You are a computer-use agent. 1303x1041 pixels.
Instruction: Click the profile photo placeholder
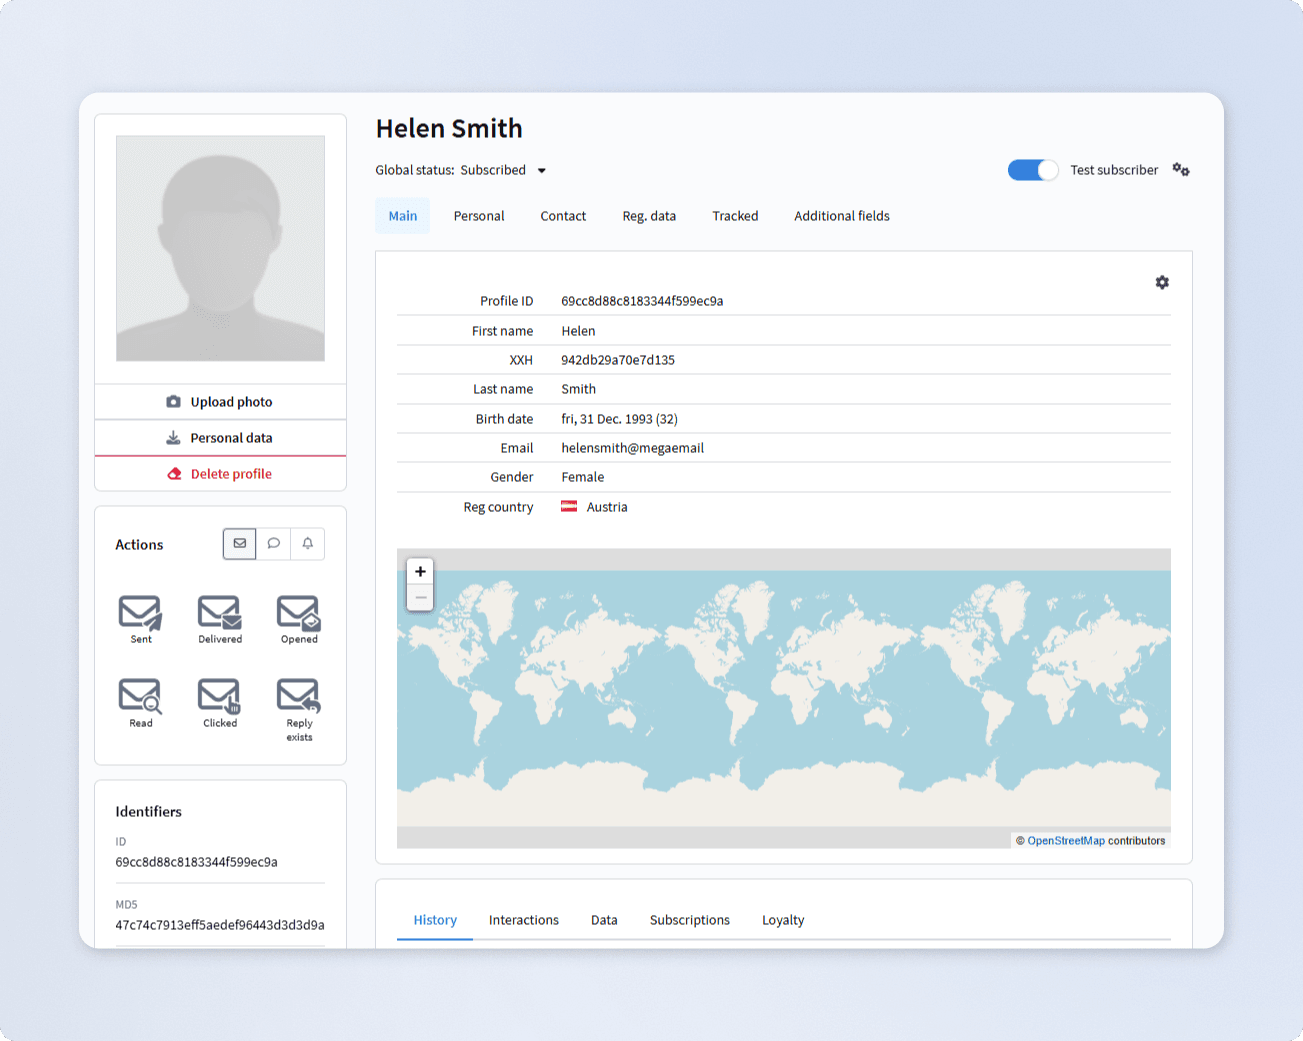tap(220, 248)
